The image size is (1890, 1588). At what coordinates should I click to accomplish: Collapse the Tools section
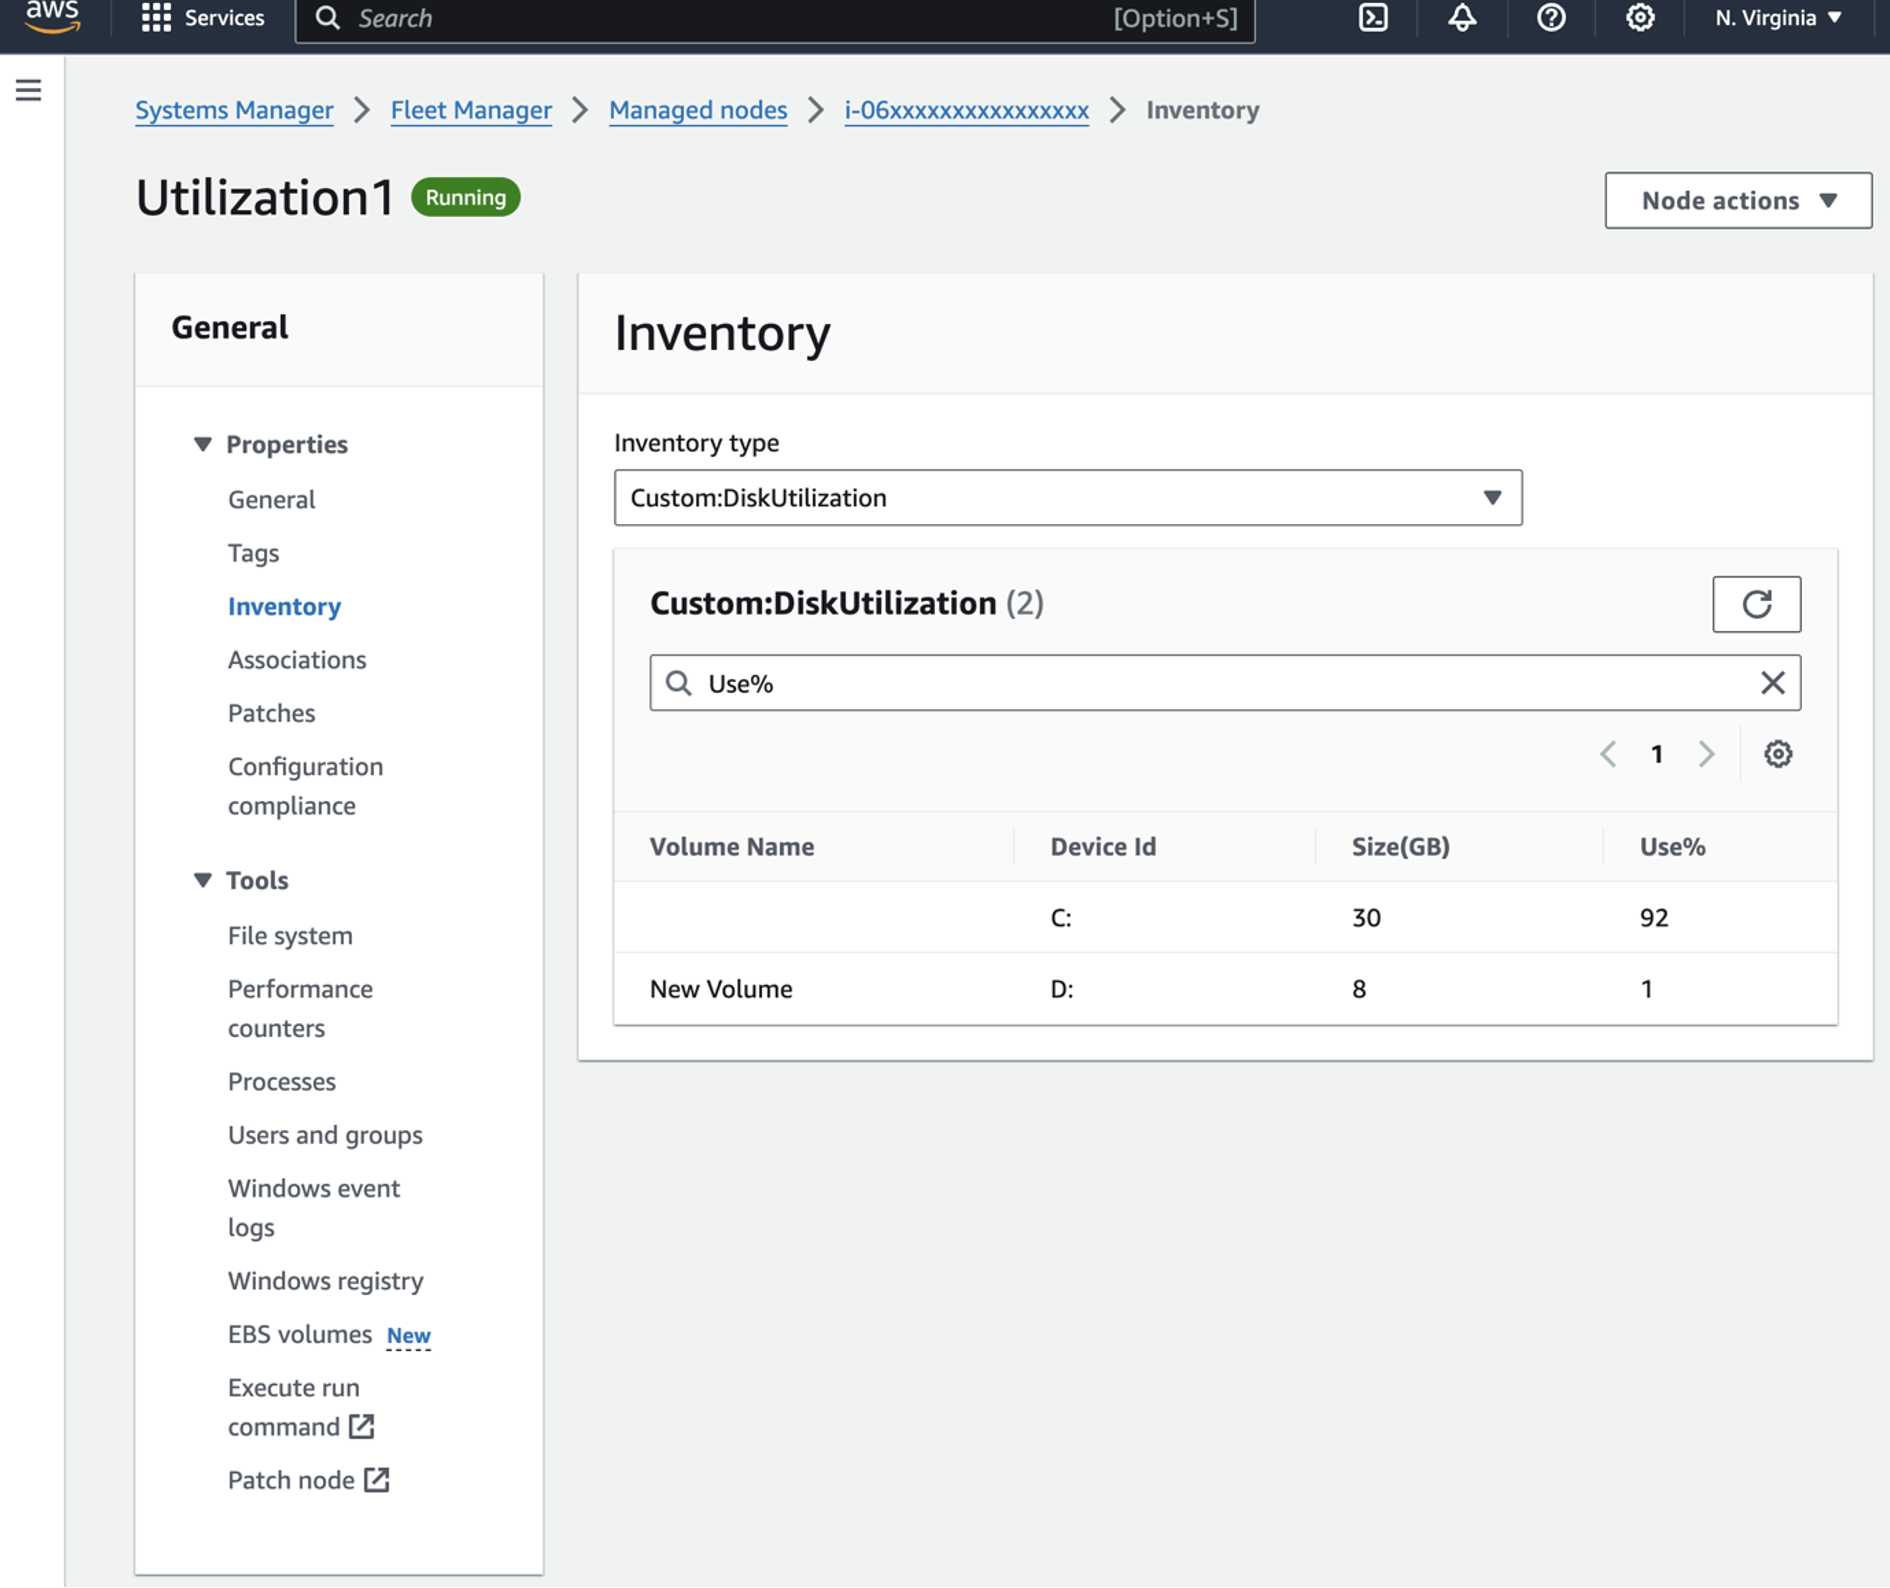[x=203, y=879]
